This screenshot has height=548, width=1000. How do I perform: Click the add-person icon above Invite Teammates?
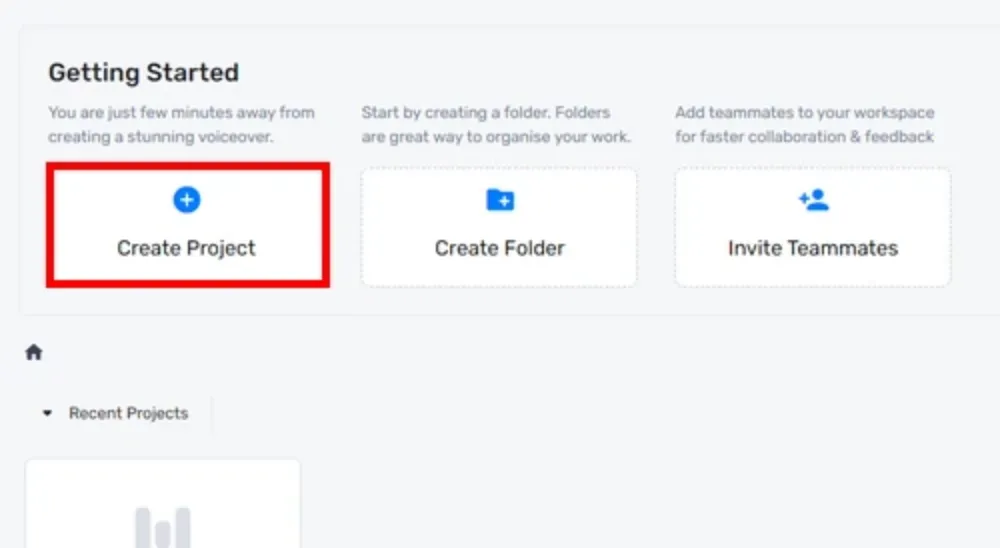(814, 200)
